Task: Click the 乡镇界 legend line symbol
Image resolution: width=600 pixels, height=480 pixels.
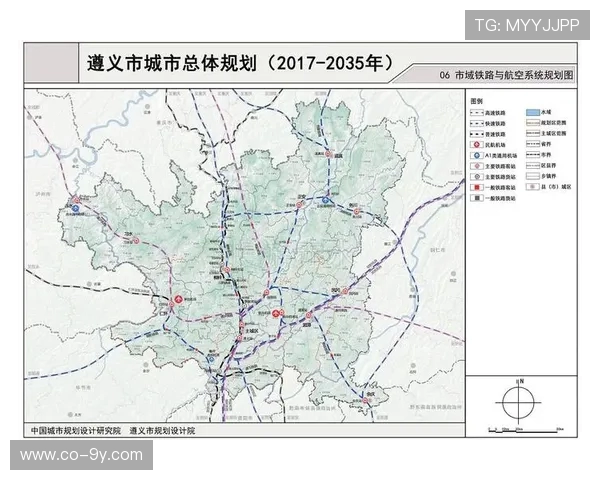Action: [533, 176]
